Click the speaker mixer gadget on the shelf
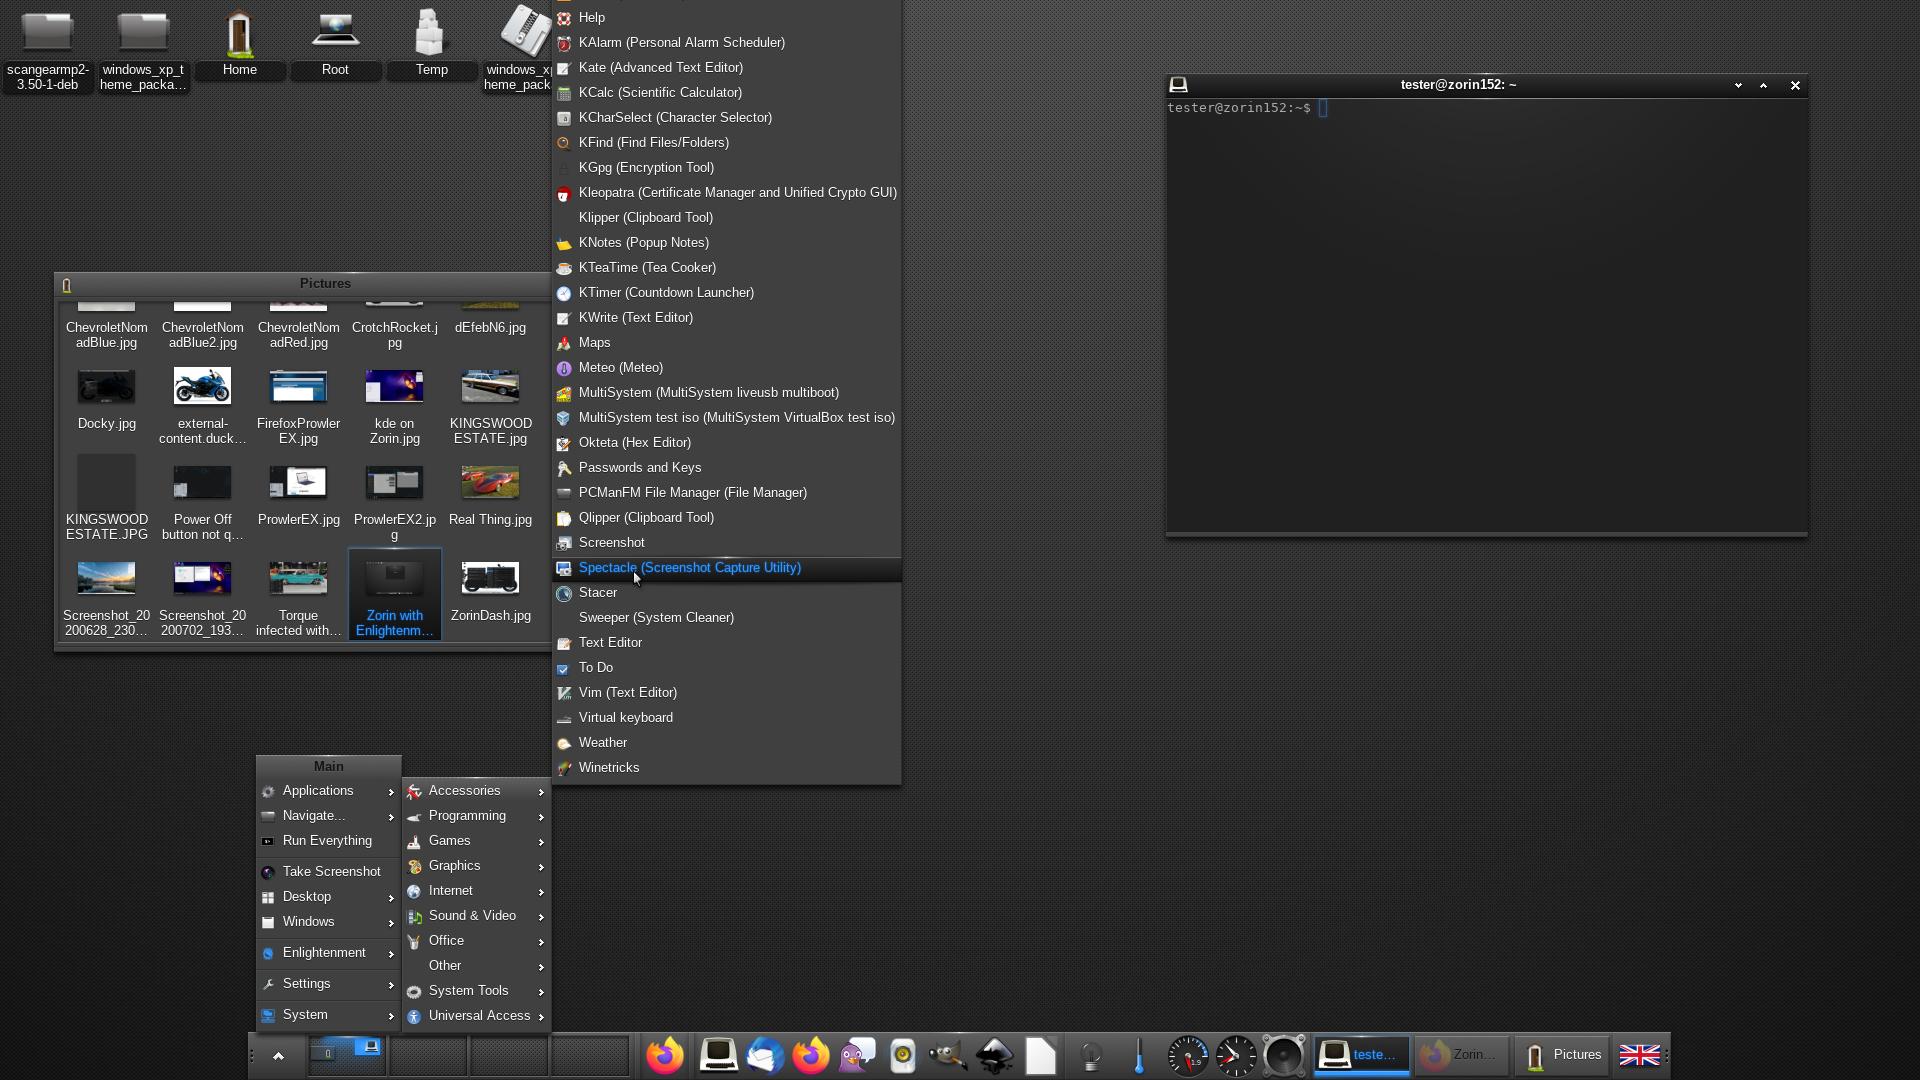This screenshot has height=1080, width=1920. [x=1283, y=1056]
